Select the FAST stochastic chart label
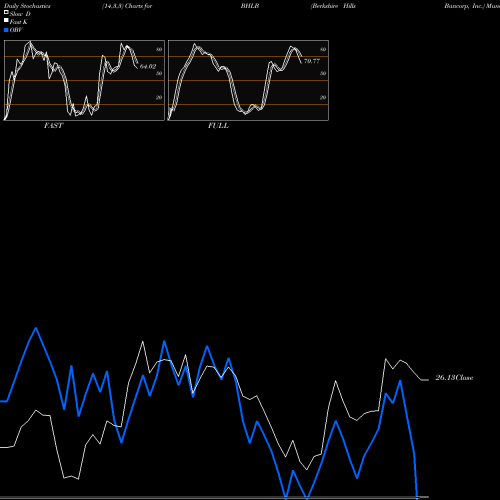Screen dimensions: 500x500 54,126
